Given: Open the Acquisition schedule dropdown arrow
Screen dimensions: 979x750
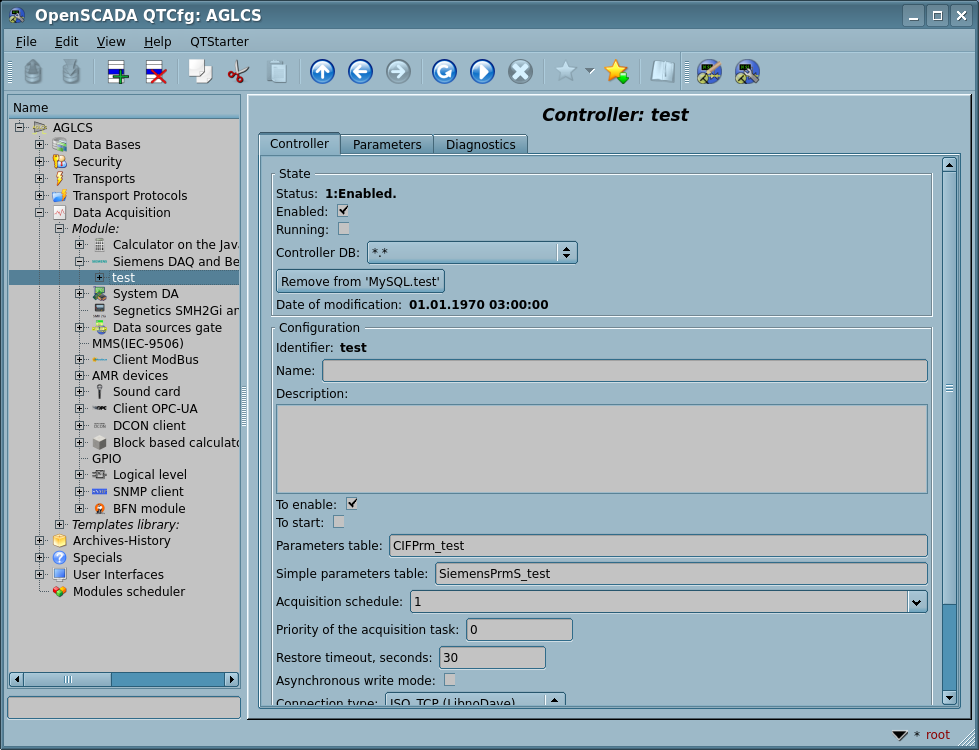Looking at the screenshot, I should pyautogui.click(x=917, y=601).
